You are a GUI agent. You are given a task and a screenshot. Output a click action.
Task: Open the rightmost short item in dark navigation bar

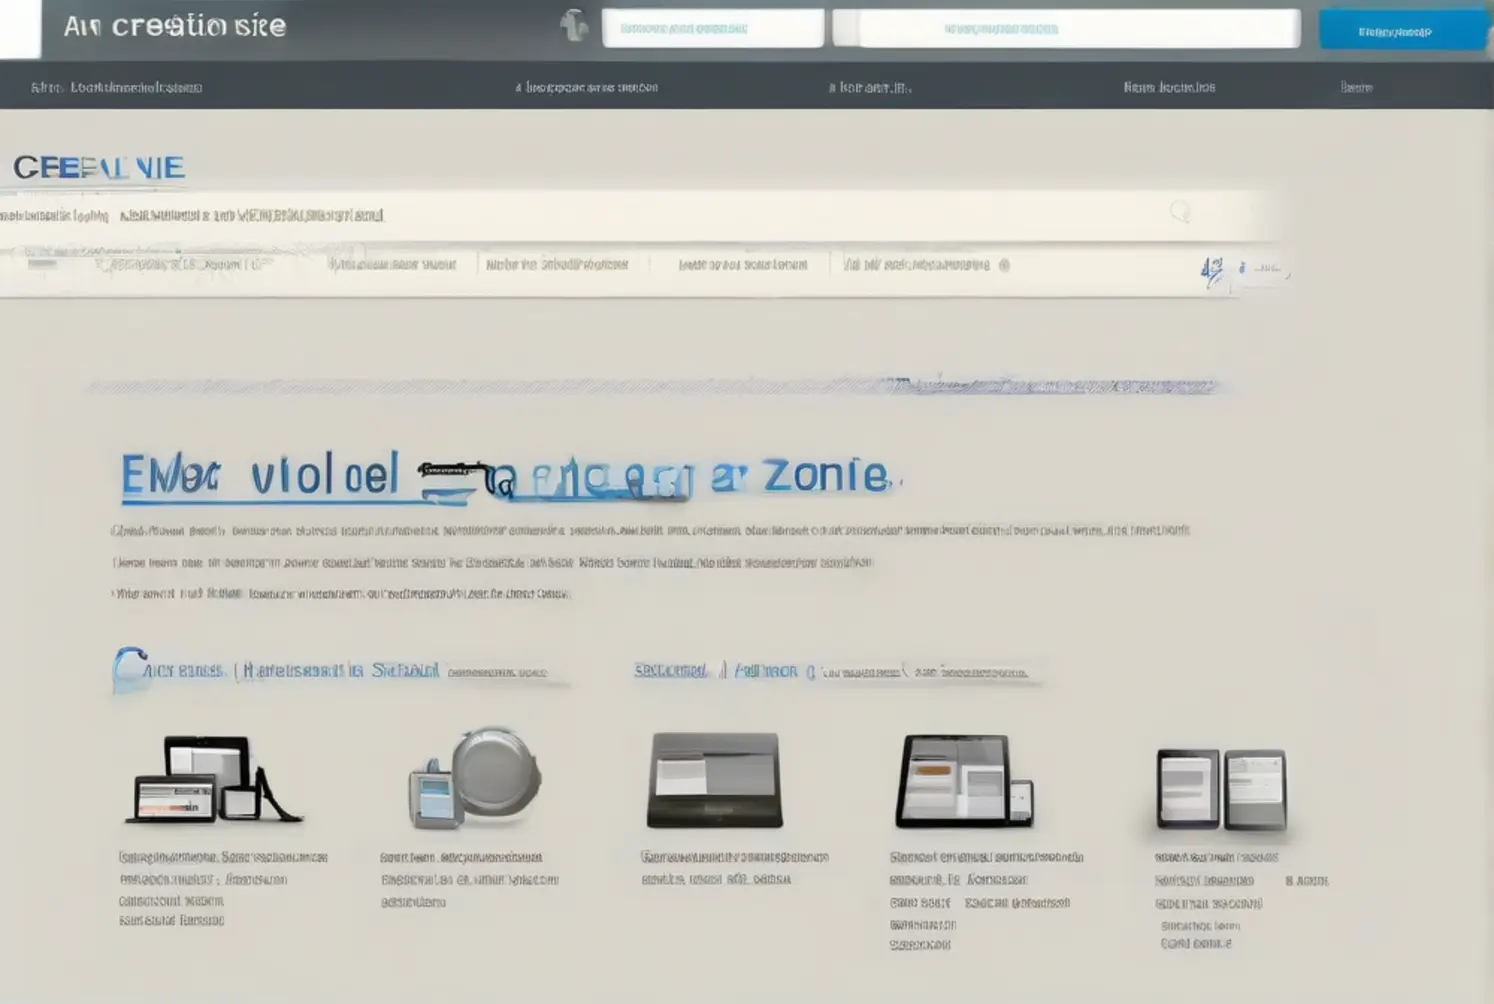1356,87
